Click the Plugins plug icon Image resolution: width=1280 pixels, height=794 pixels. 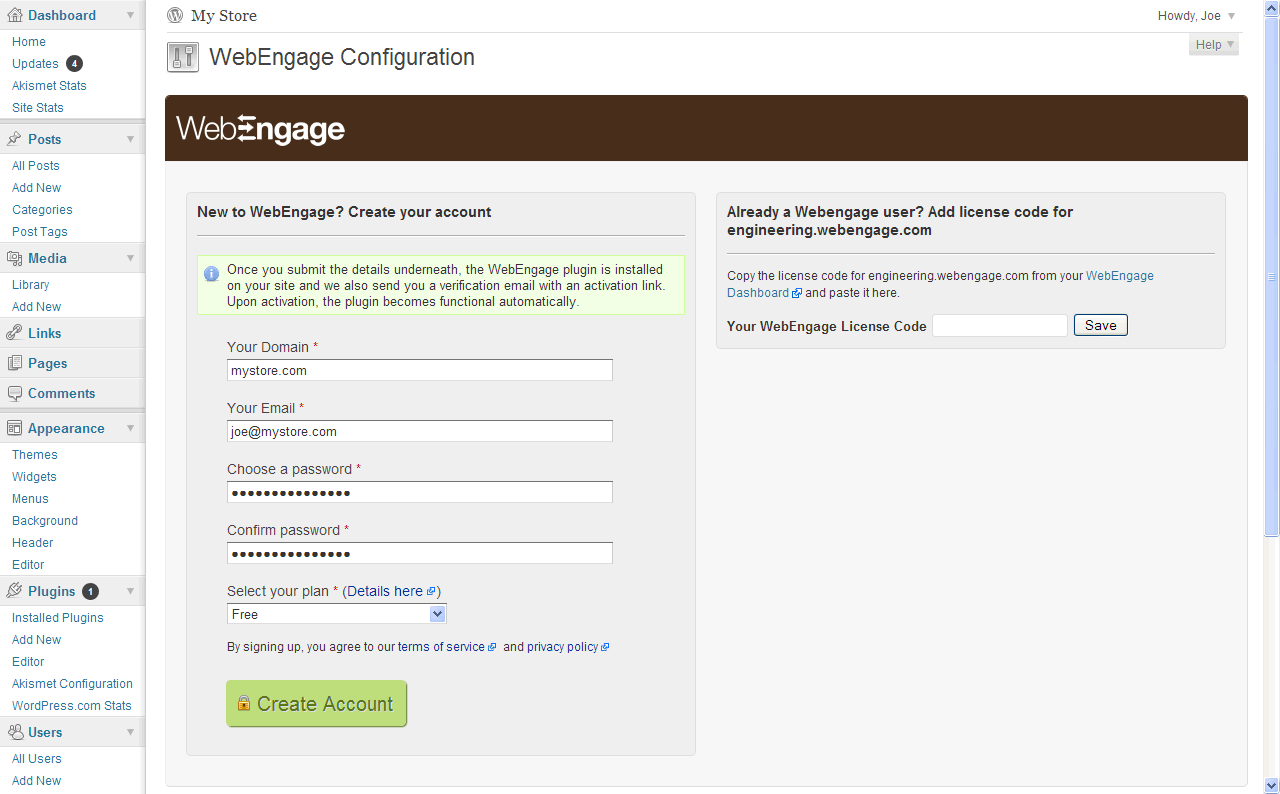(15, 591)
